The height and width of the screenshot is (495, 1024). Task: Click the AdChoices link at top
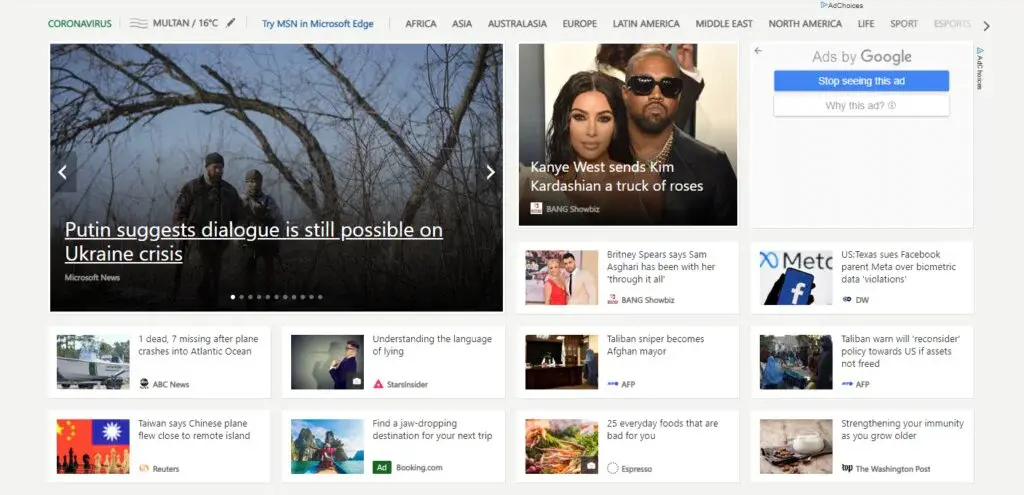tap(842, 5)
